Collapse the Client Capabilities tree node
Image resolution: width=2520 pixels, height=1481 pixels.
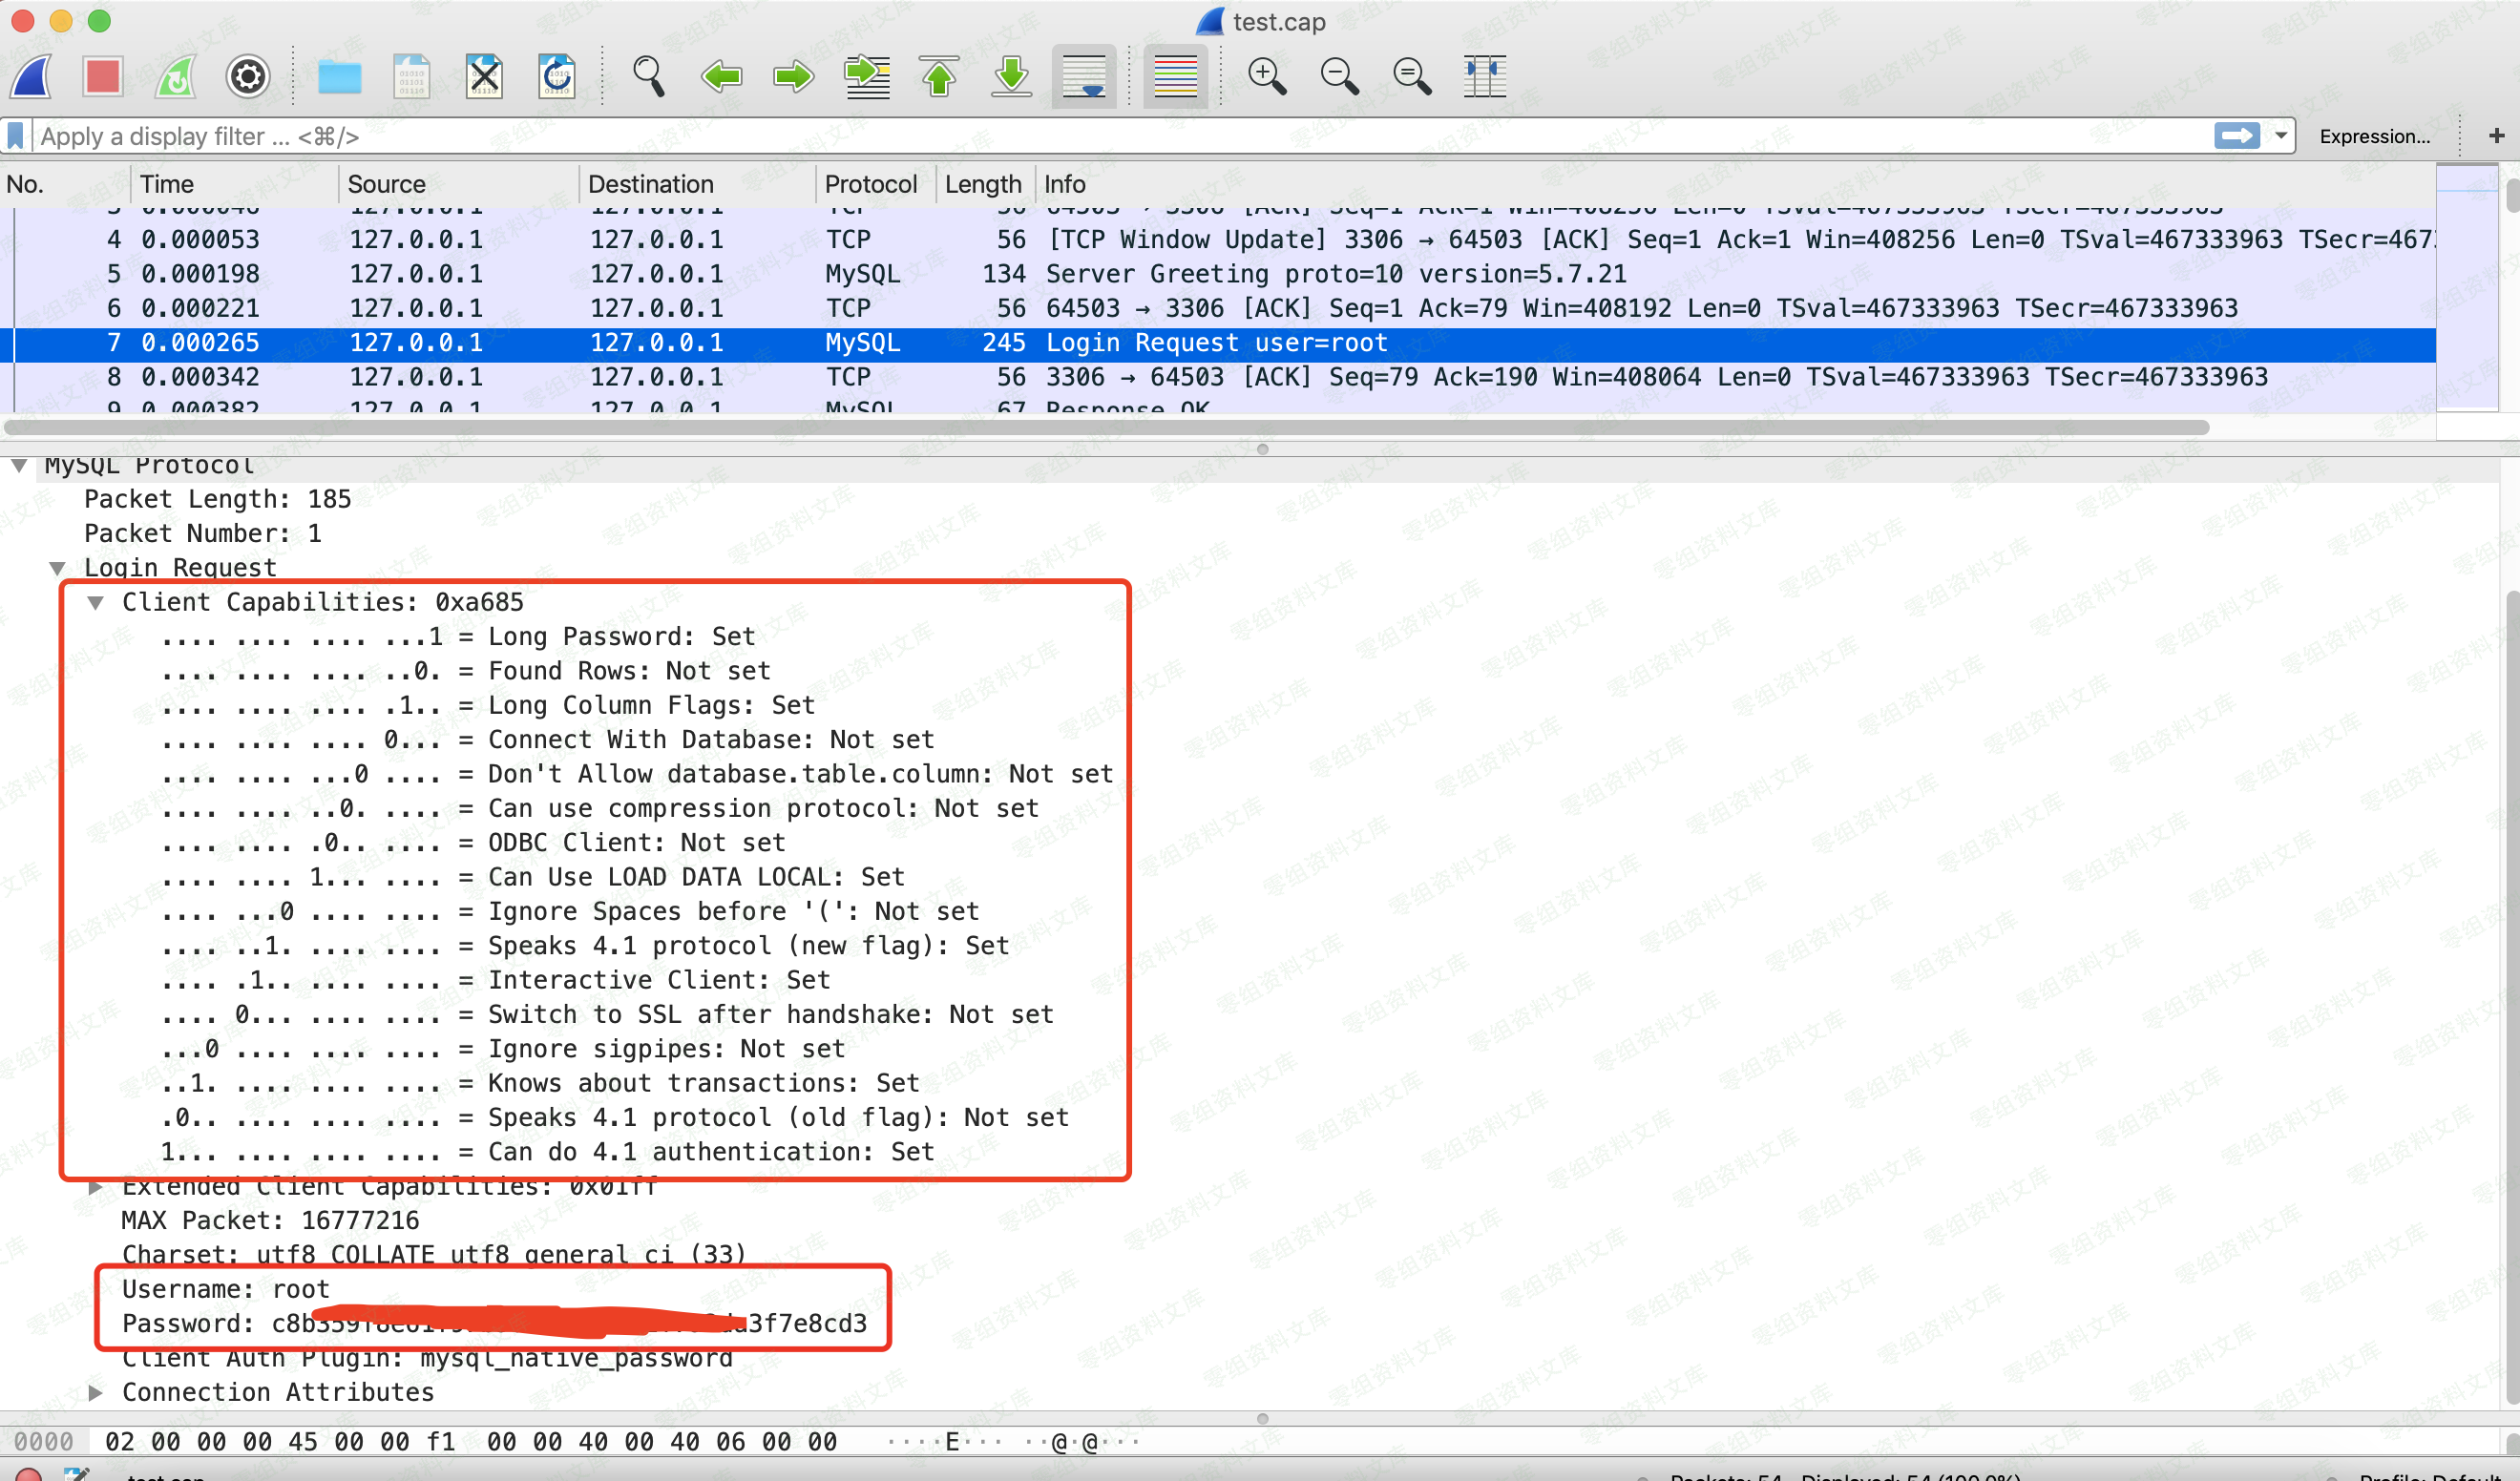pos(96,603)
